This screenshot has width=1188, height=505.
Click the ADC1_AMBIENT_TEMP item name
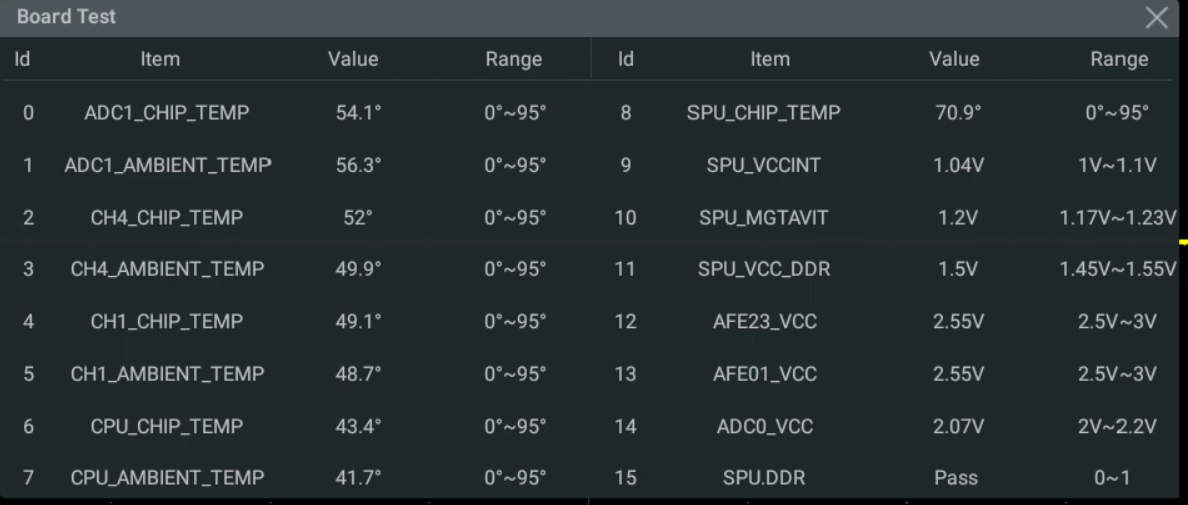[x=167, y=165]
